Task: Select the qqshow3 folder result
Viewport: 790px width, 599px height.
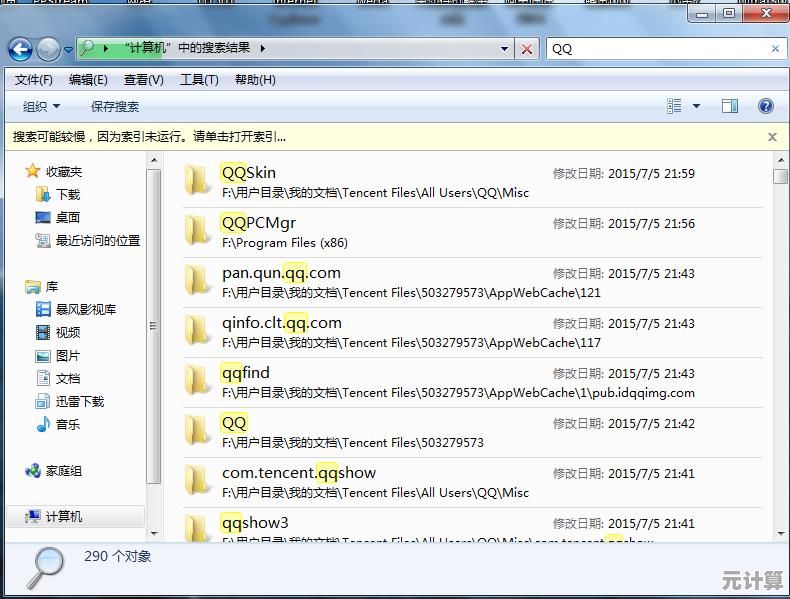Action: (473, 525)
